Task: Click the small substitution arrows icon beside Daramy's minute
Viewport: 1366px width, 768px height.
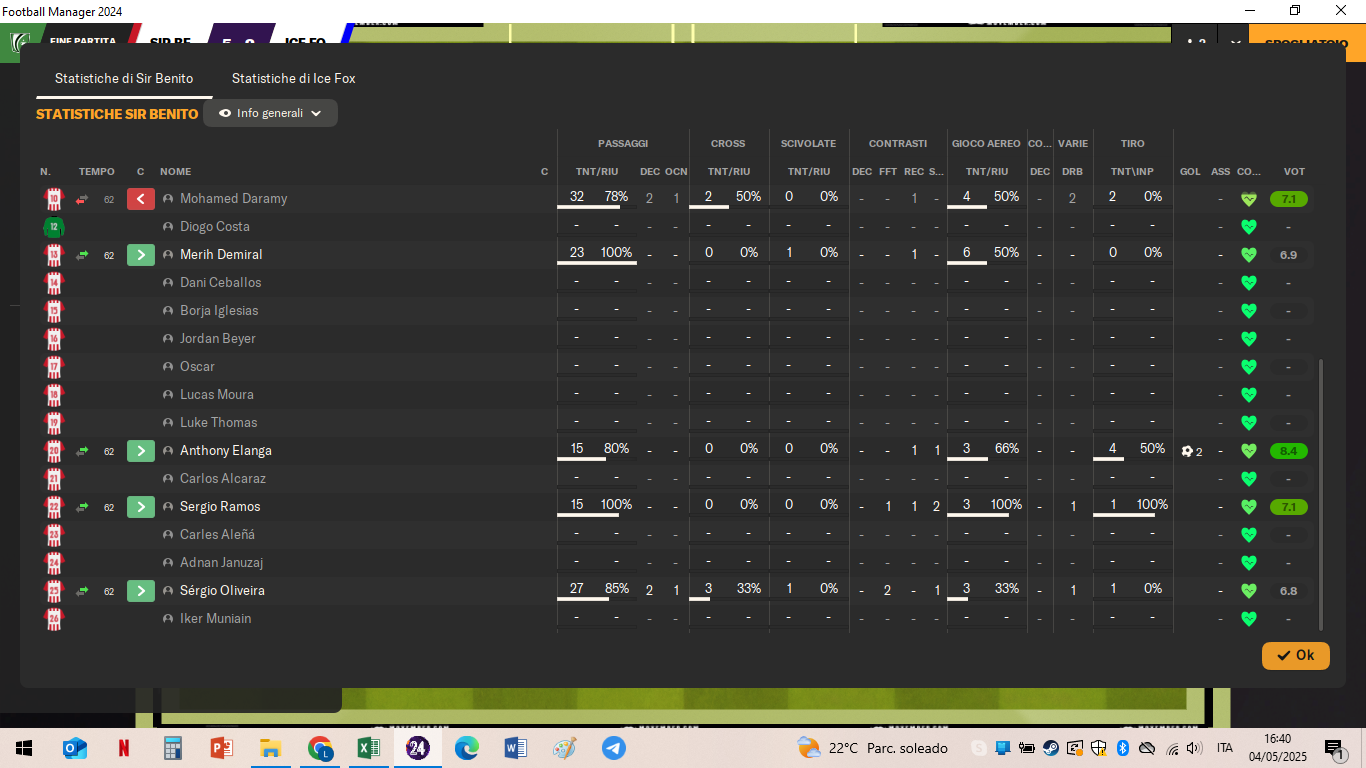Action: click(82, 199)
